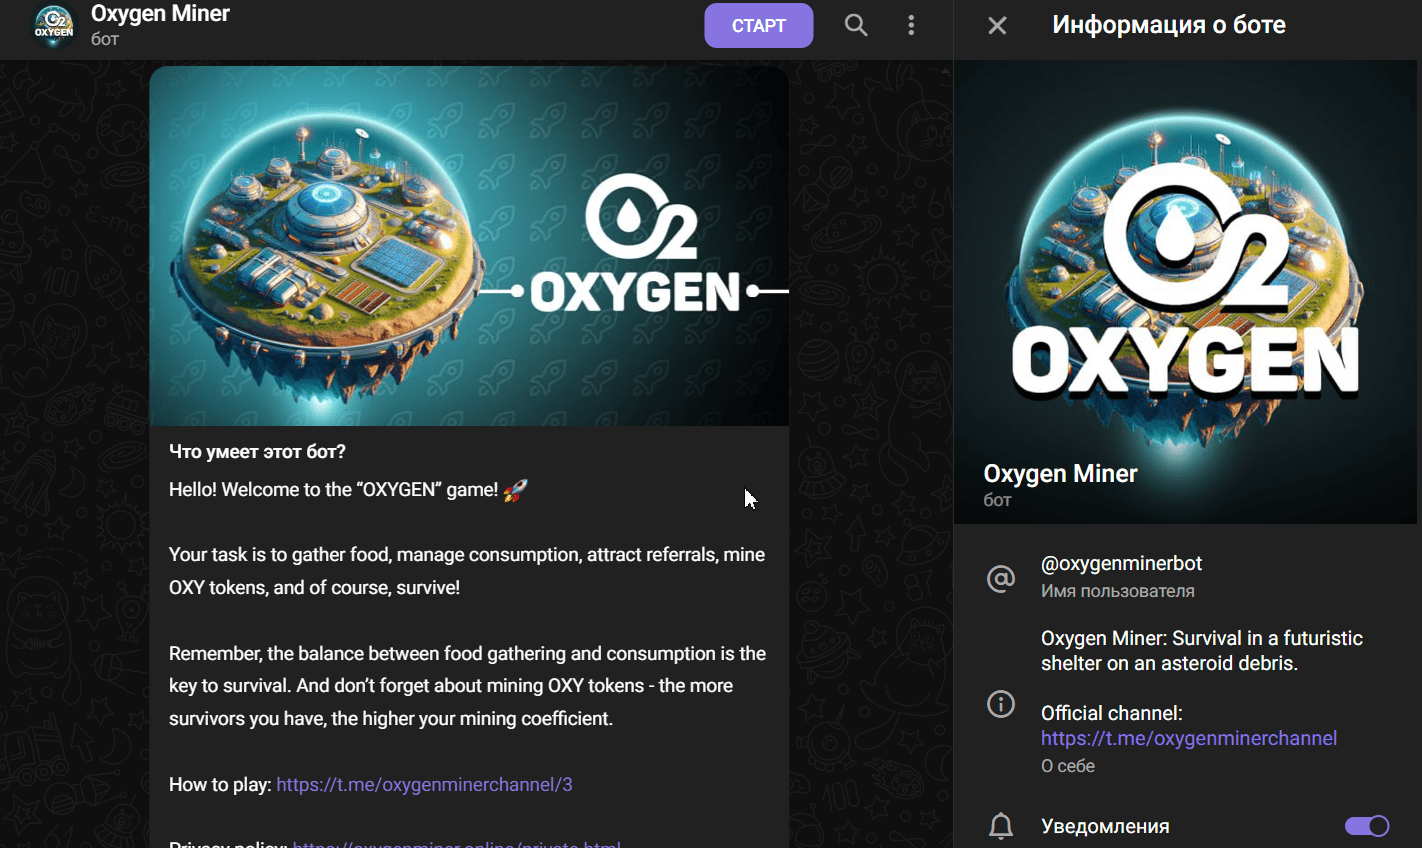
Task: Click 'Oxygen Miner' name under profile picture
Action: [1060, 474]
